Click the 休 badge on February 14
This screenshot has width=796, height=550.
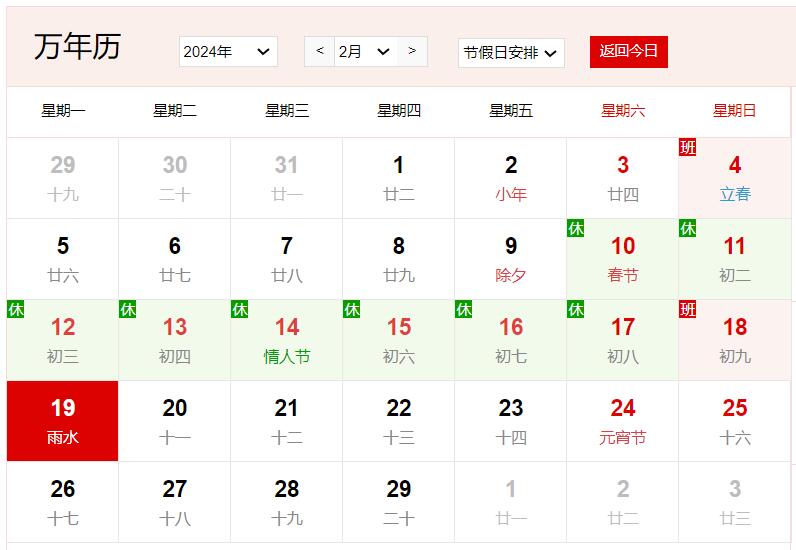(239, 310)
